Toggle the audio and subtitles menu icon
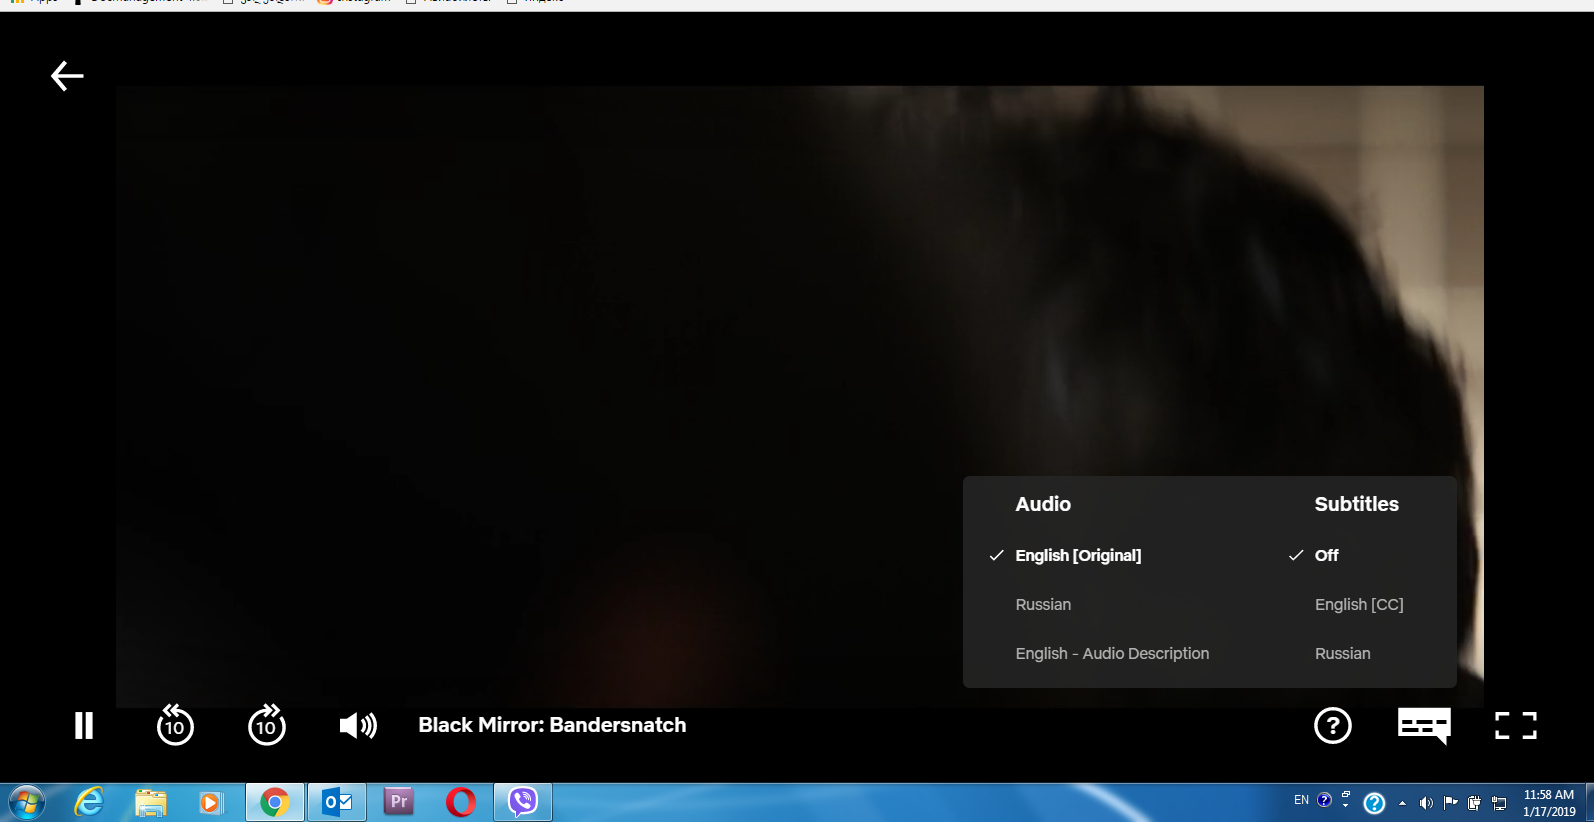This screenshot has height=834, width=1594. (x=1424, y=725)
